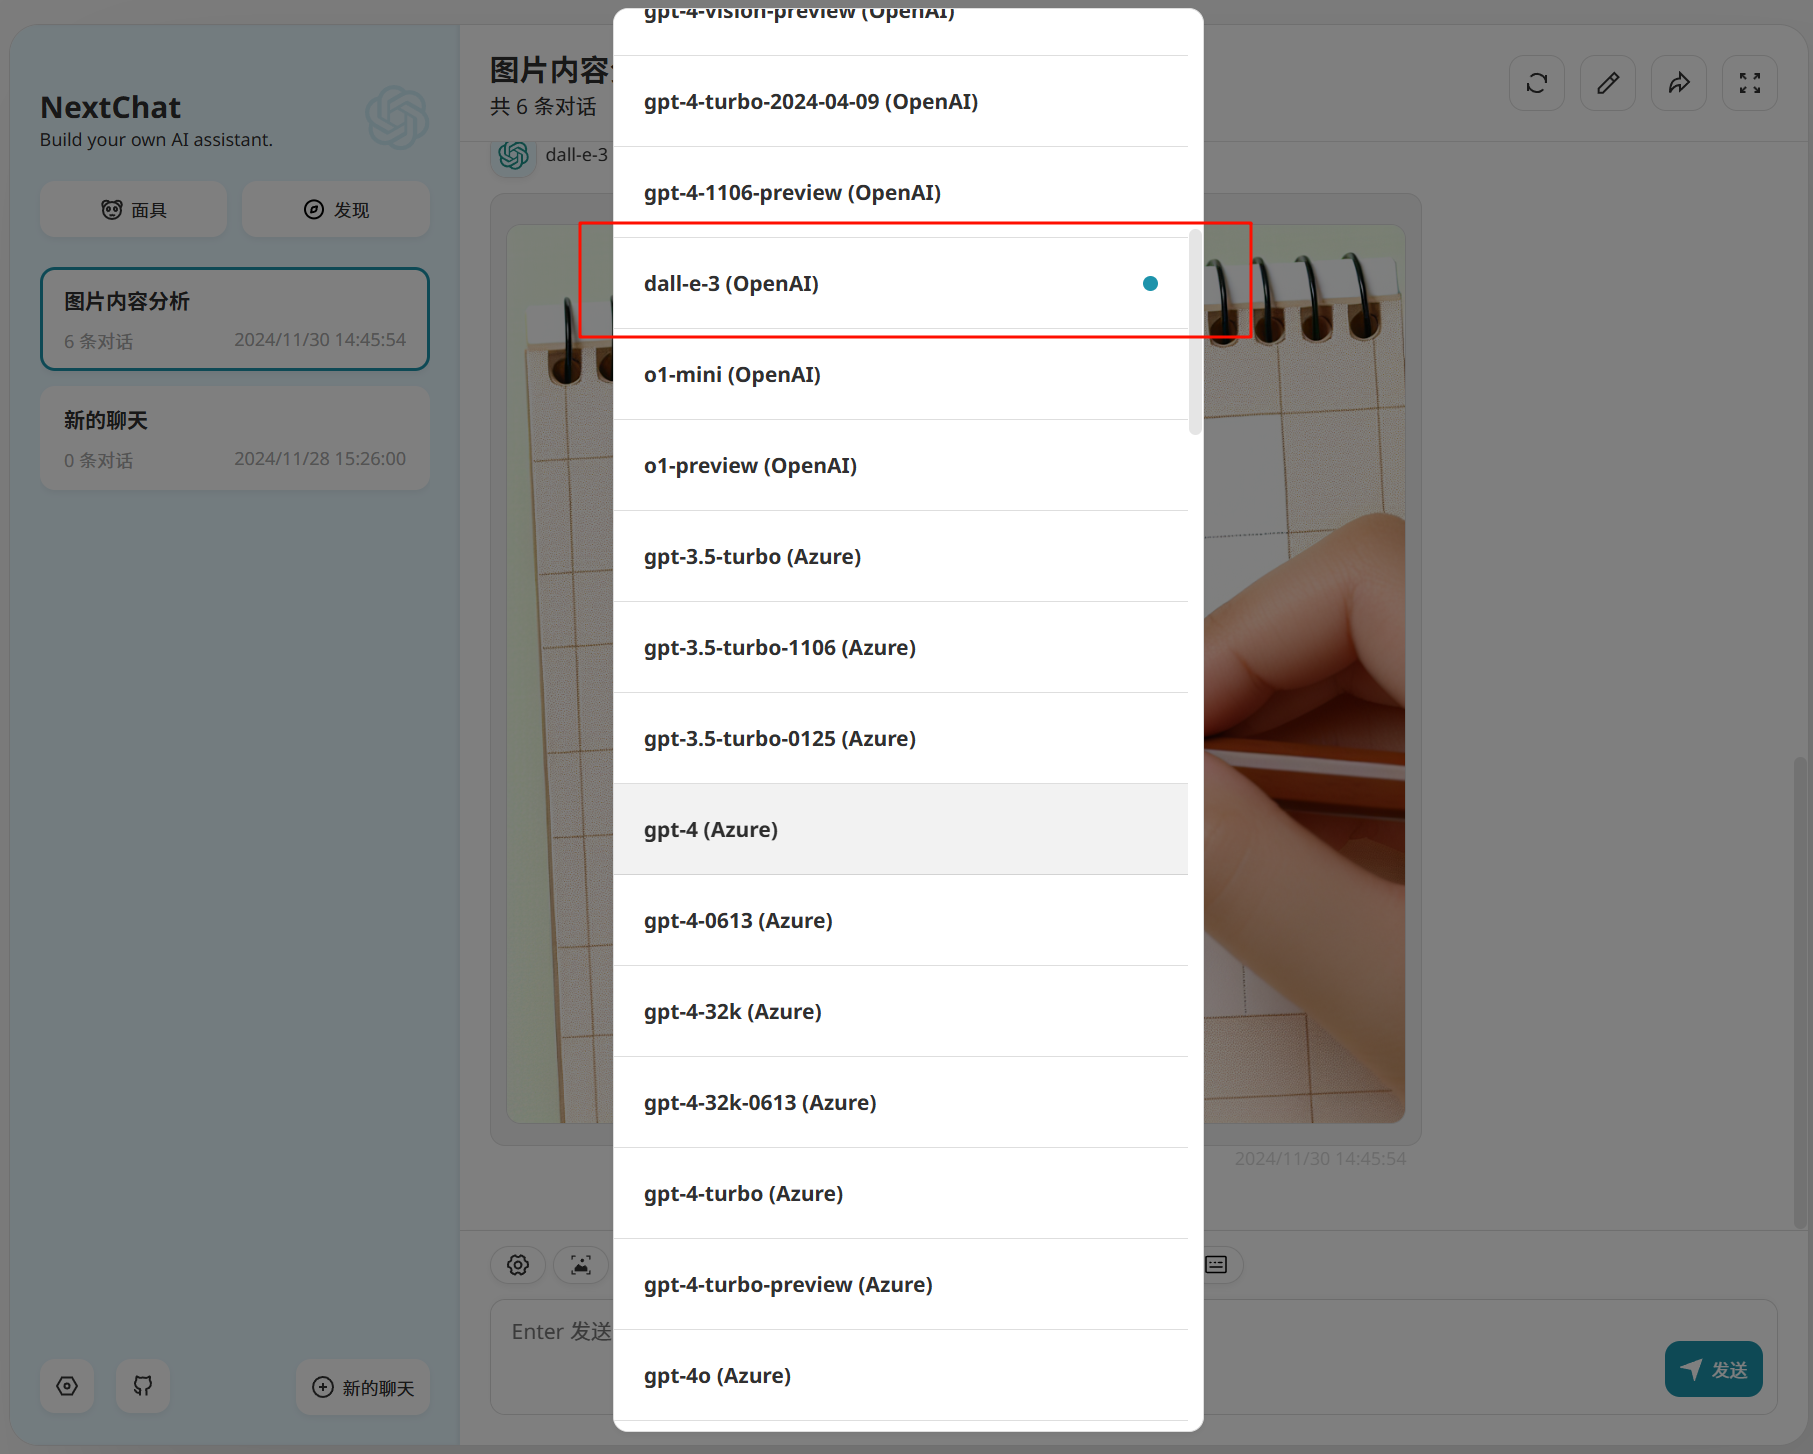Open the GitHub icon in sidebar
Image resolution: width=1813 pixels, height=1454 pixels.
143,1386
